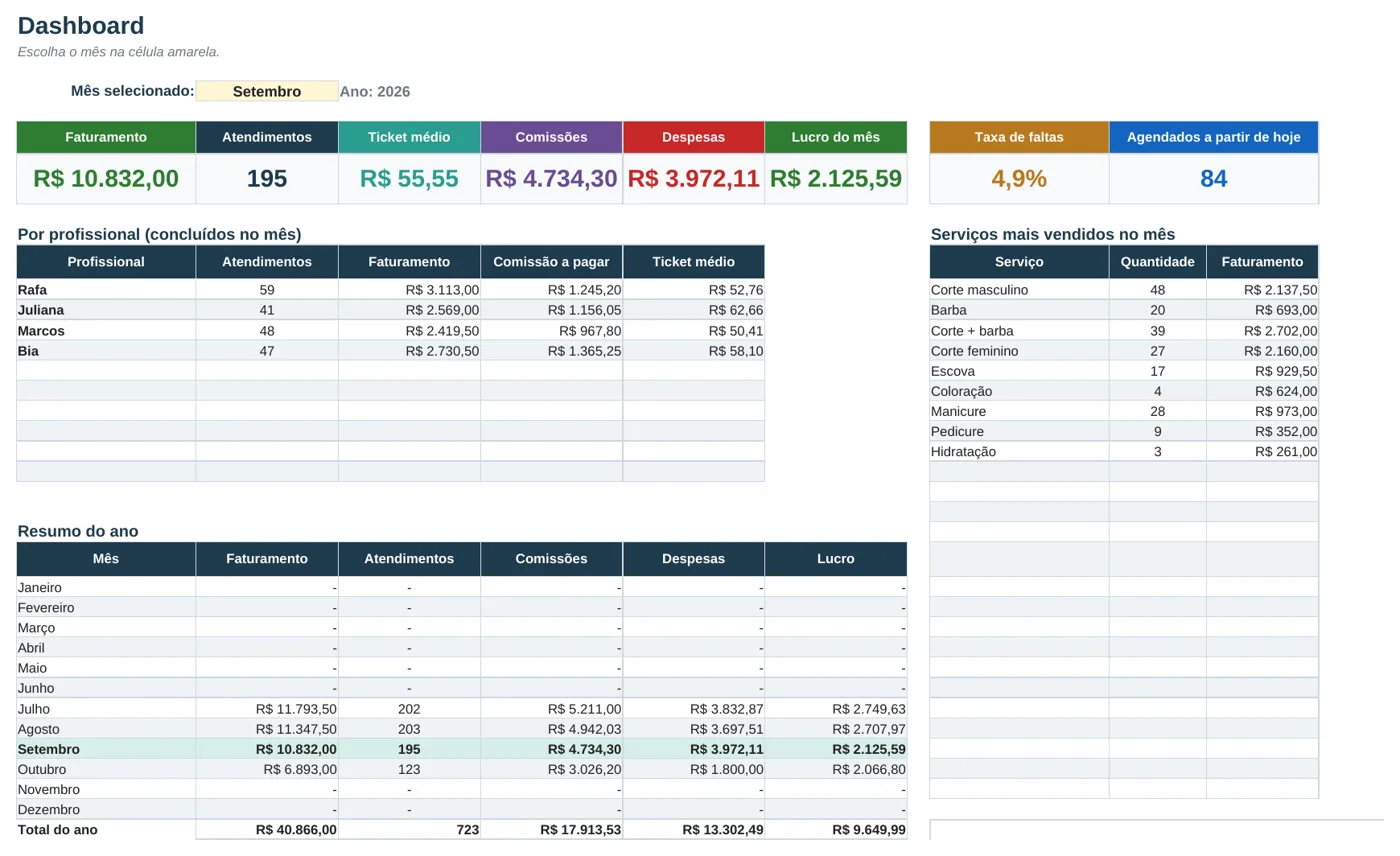1400x856 pixels.
Task: Click the red "Despesas" KPI card header
Action: click(694, 137)
